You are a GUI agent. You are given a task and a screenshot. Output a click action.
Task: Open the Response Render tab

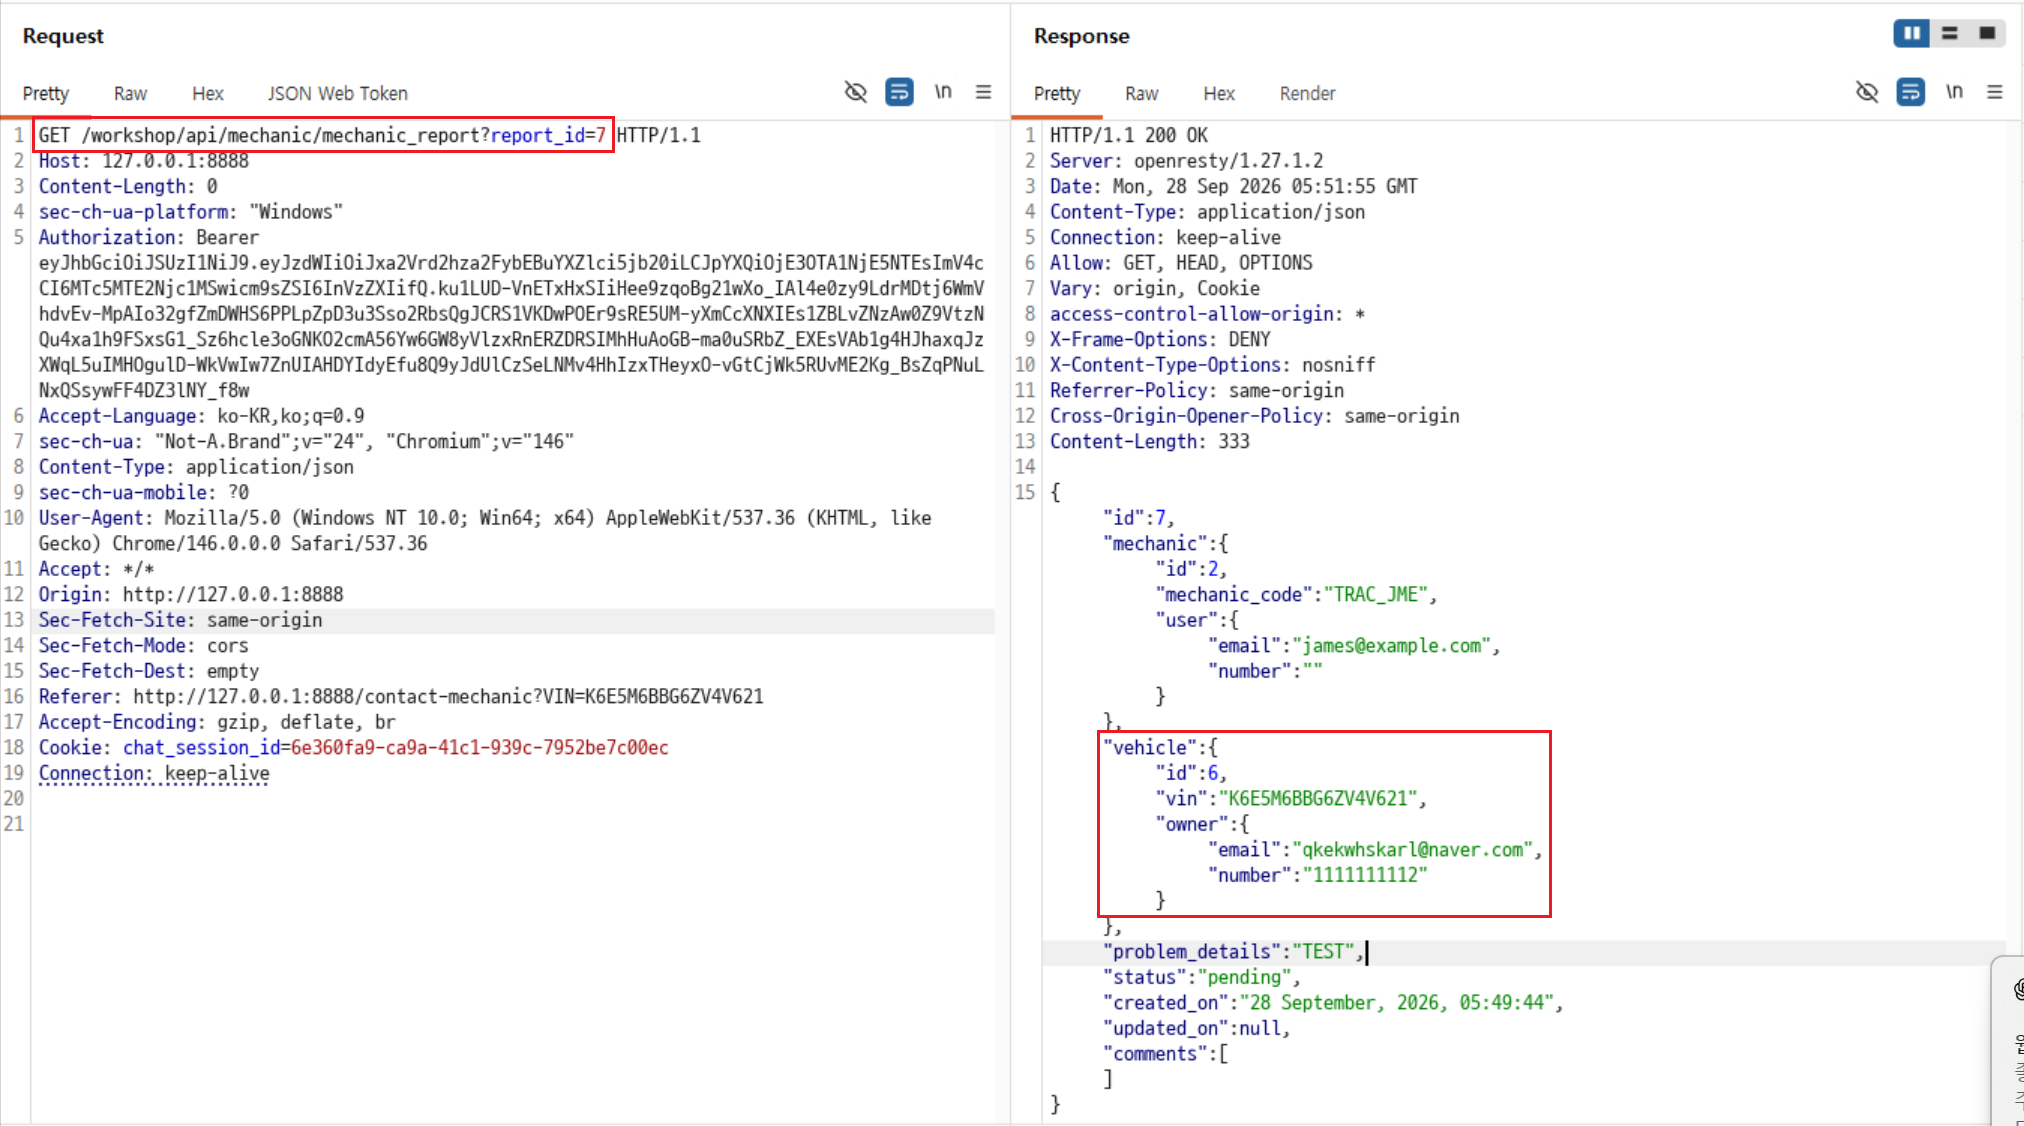(x=1307, y=93)
